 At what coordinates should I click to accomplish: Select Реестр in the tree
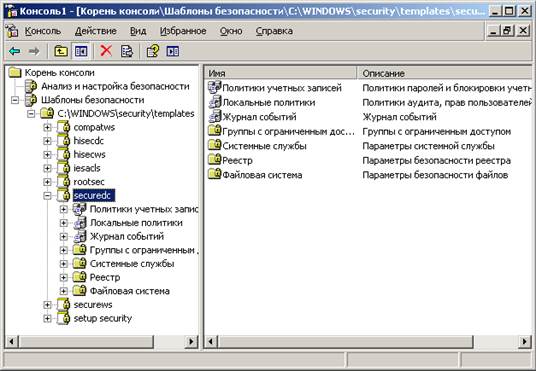click(105, 278)
